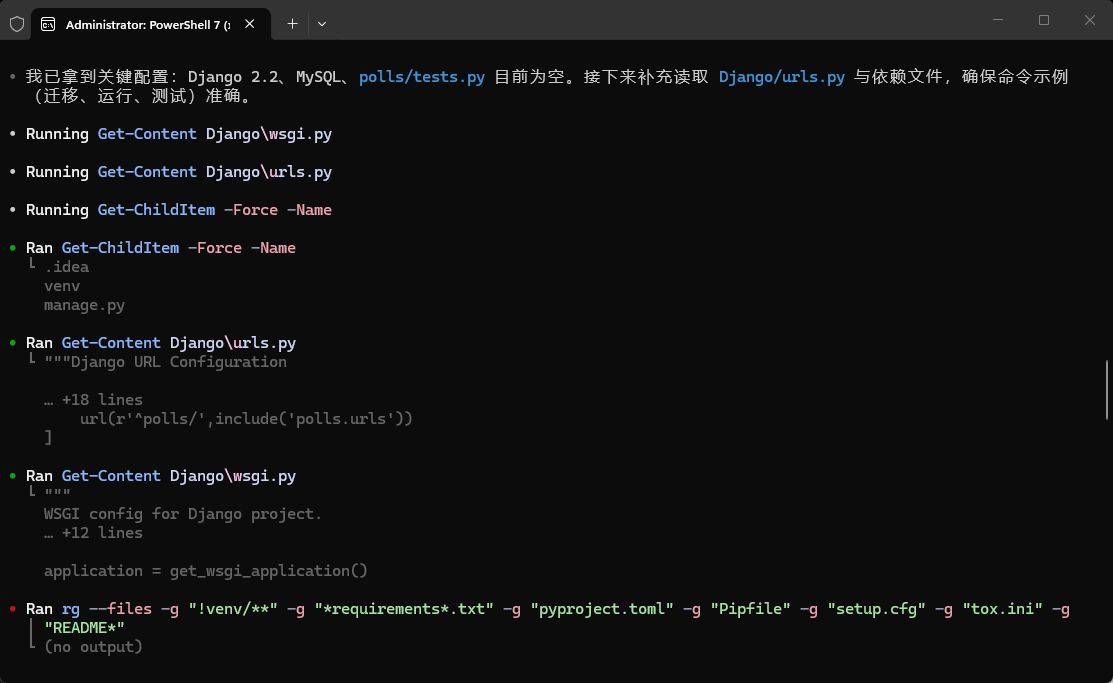Open the new tab profile dropdown
Screen dimensions: 1113x683
click(322, 24)
